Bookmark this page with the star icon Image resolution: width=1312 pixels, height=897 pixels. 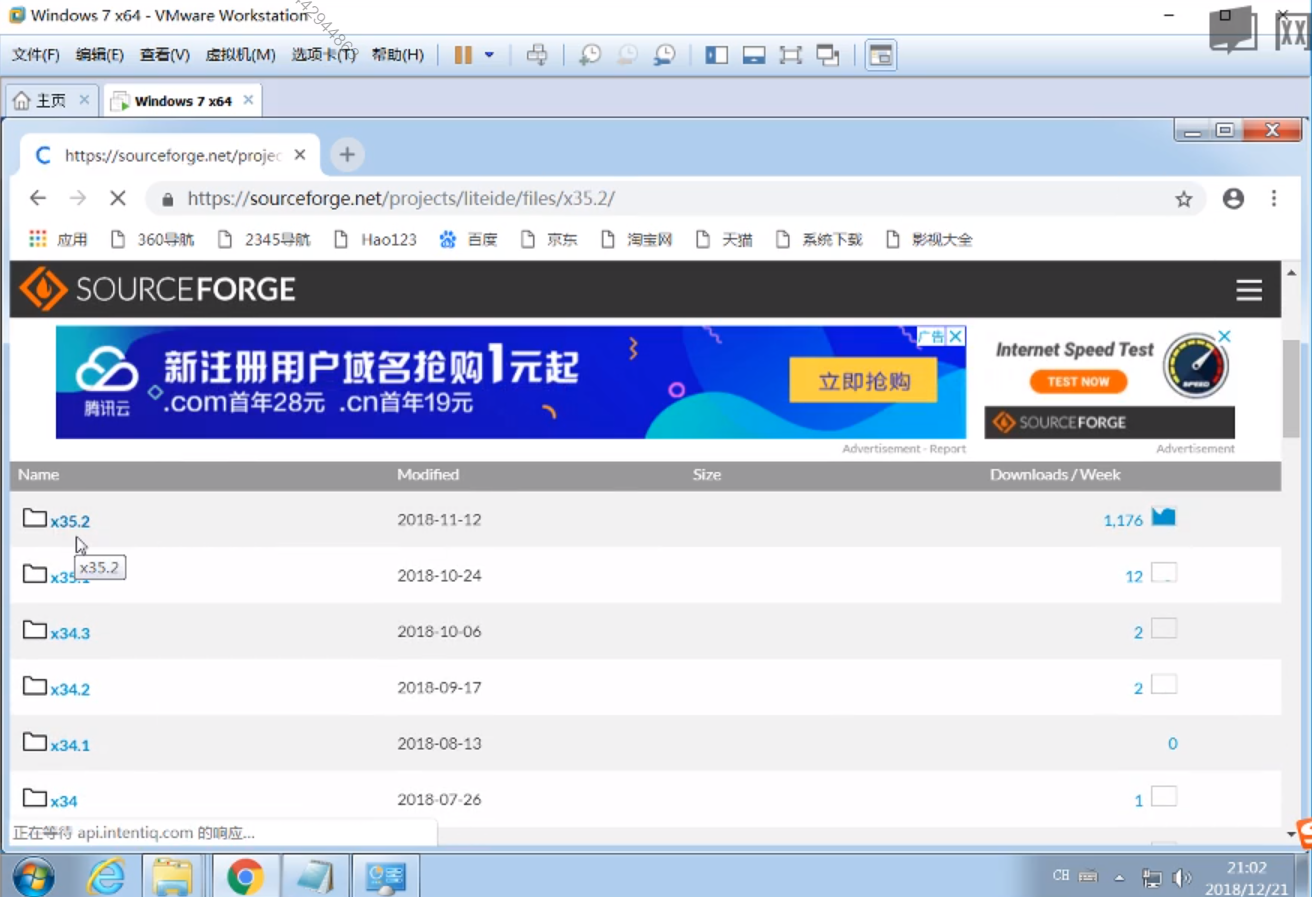[1184, 199]
